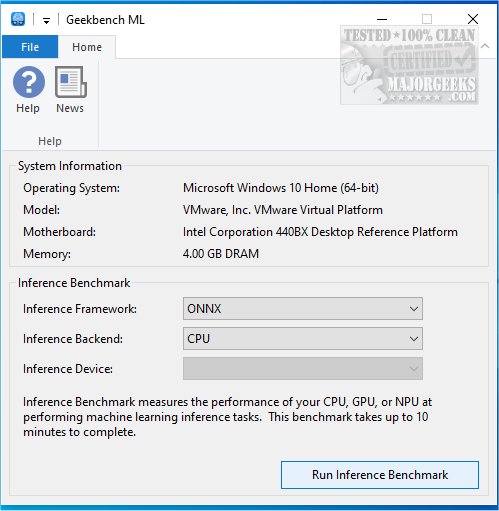
Task: Expand the Inference Backend CPU dropdown
Action: tap(303, 339)
